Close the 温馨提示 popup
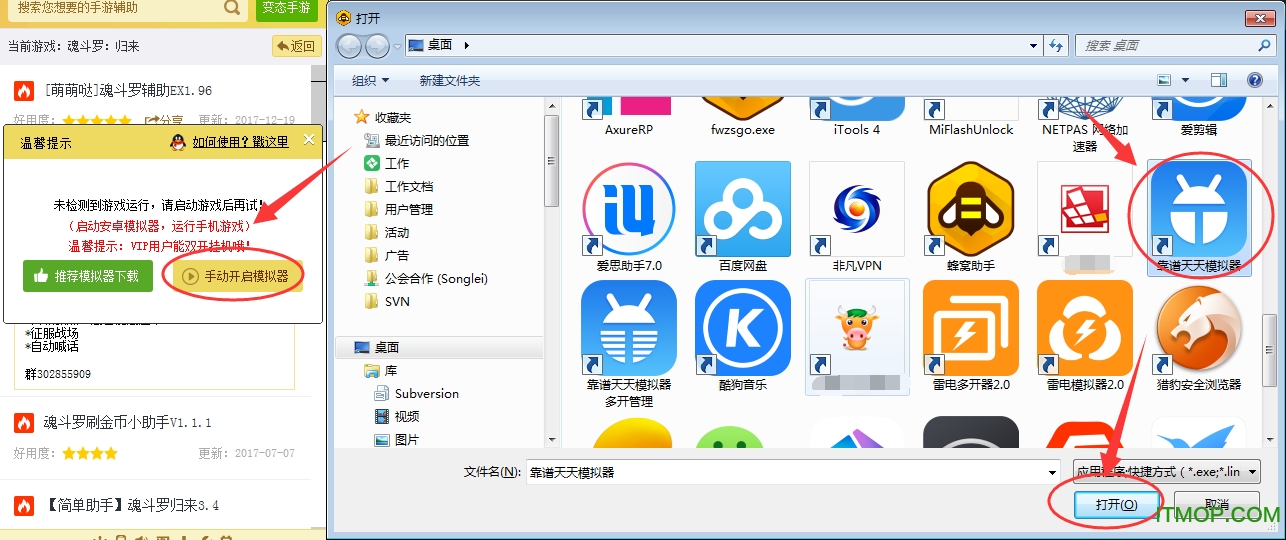 (309, 140)
